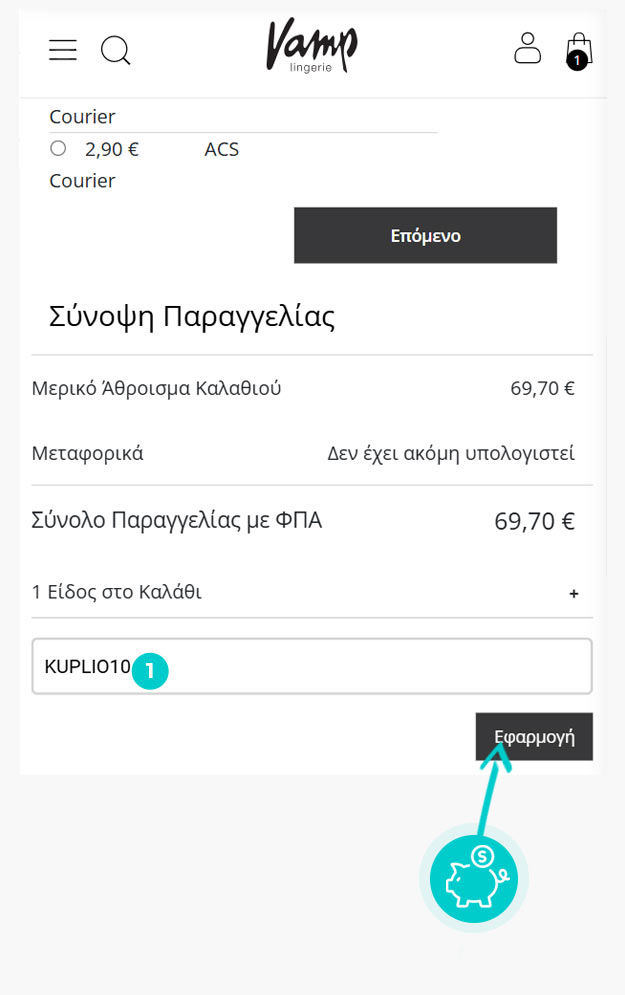
Task: Go to homepage via Vamp lingerie logo
Action: click(x=311, y=48)
